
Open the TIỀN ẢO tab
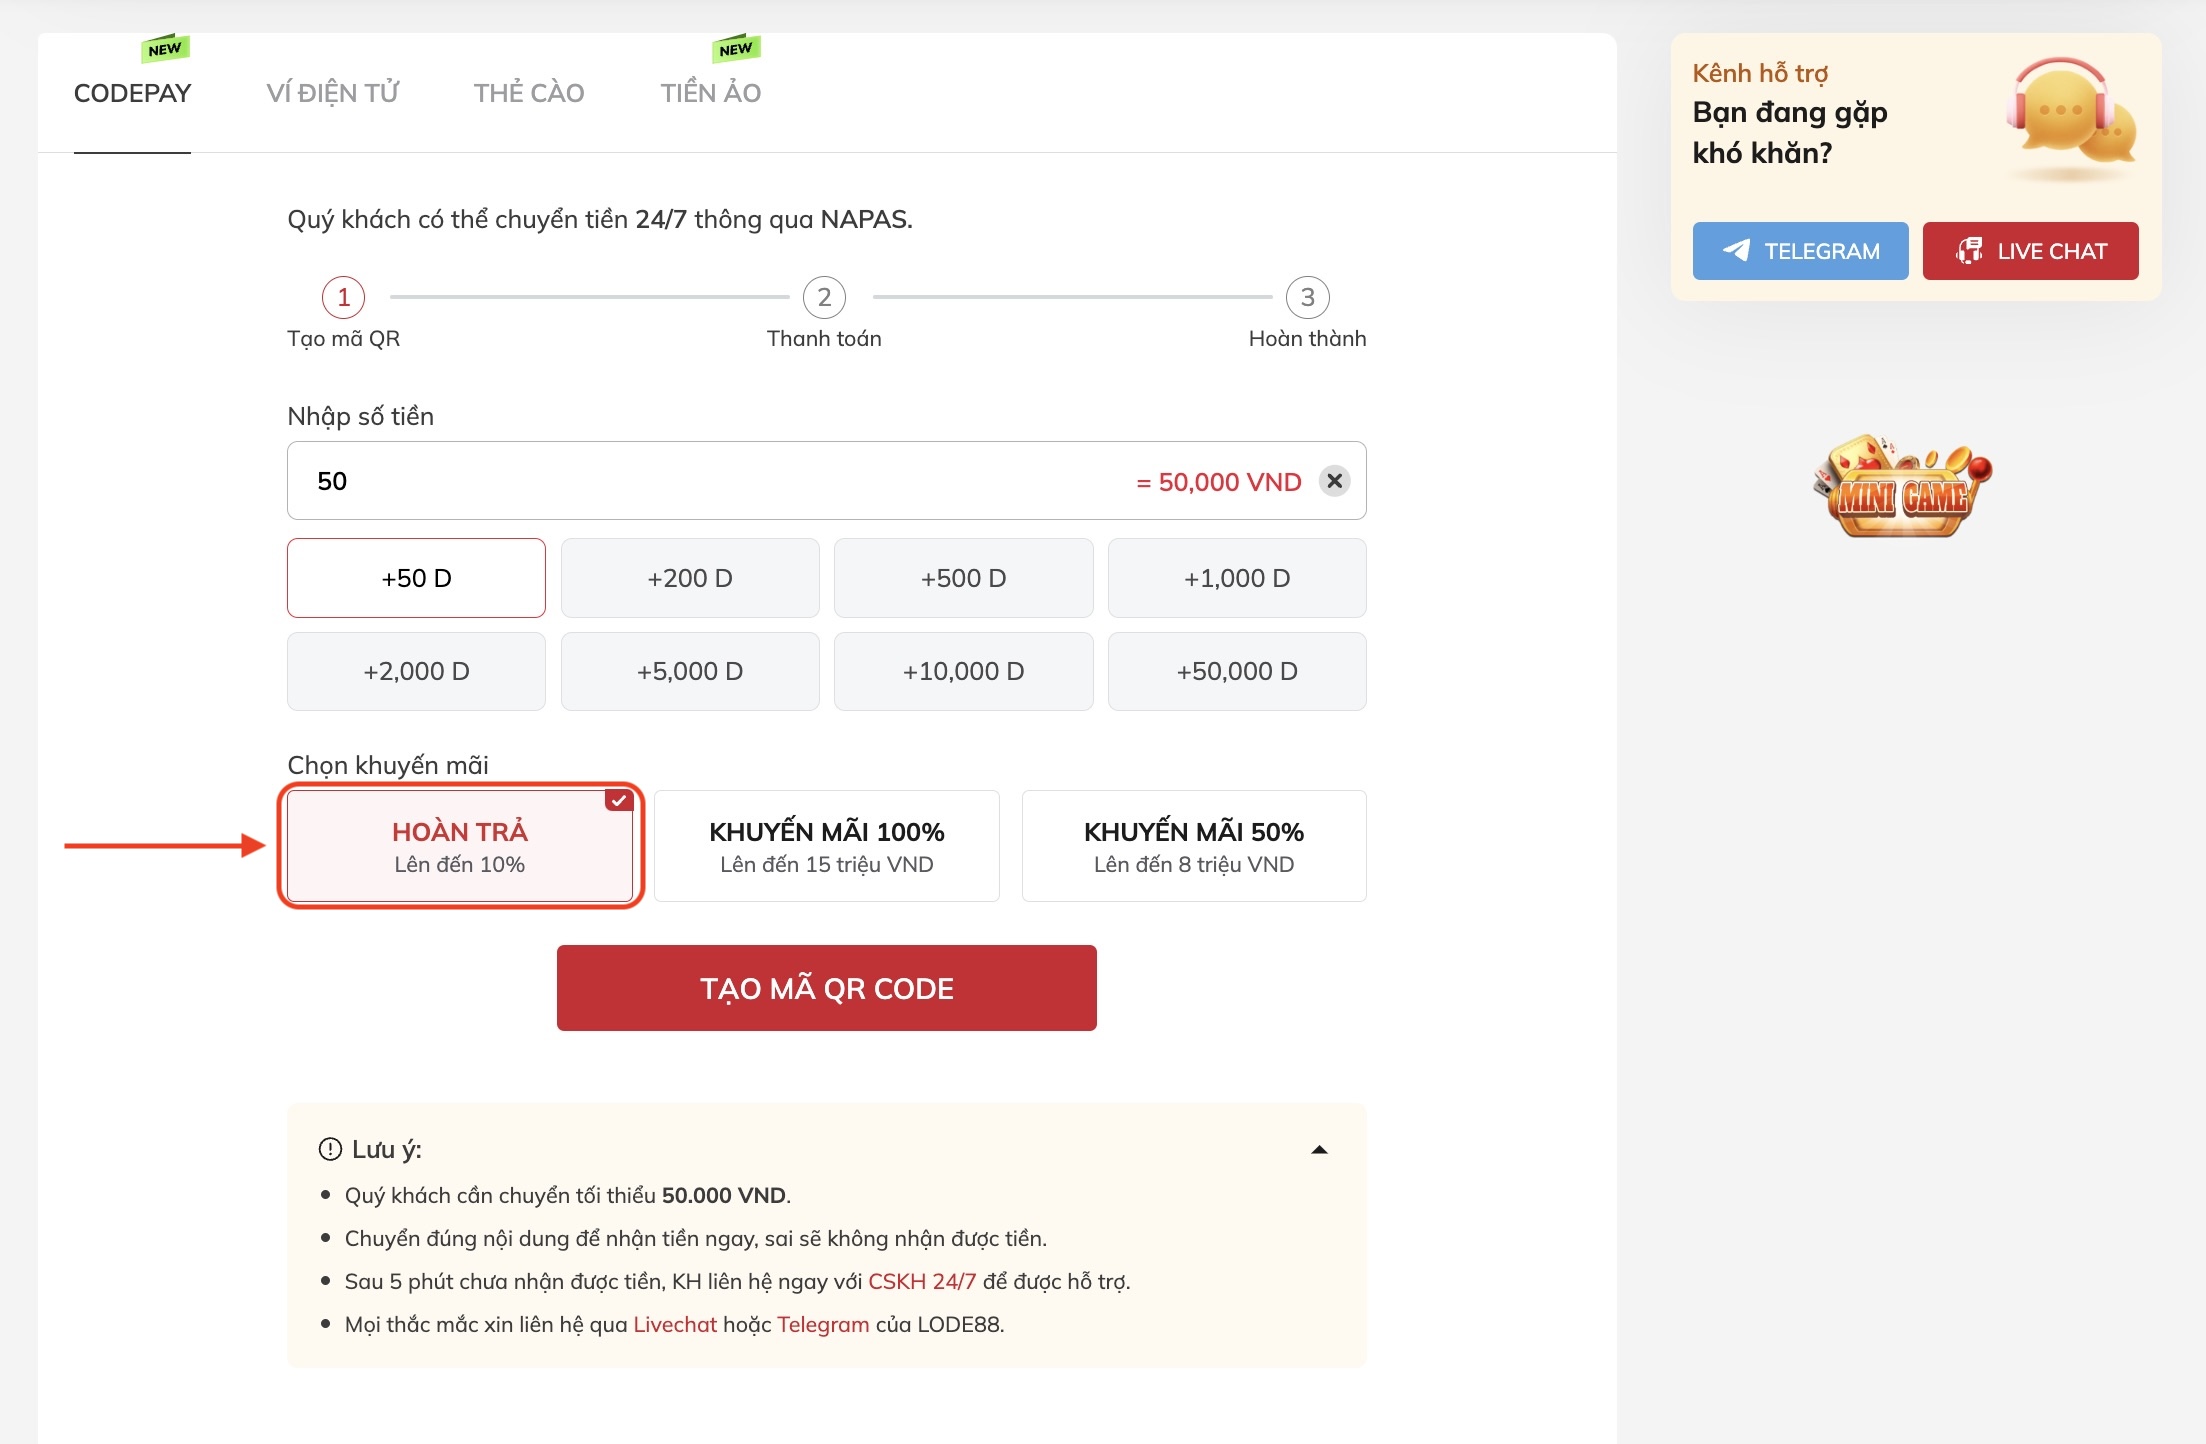[710, 93]
